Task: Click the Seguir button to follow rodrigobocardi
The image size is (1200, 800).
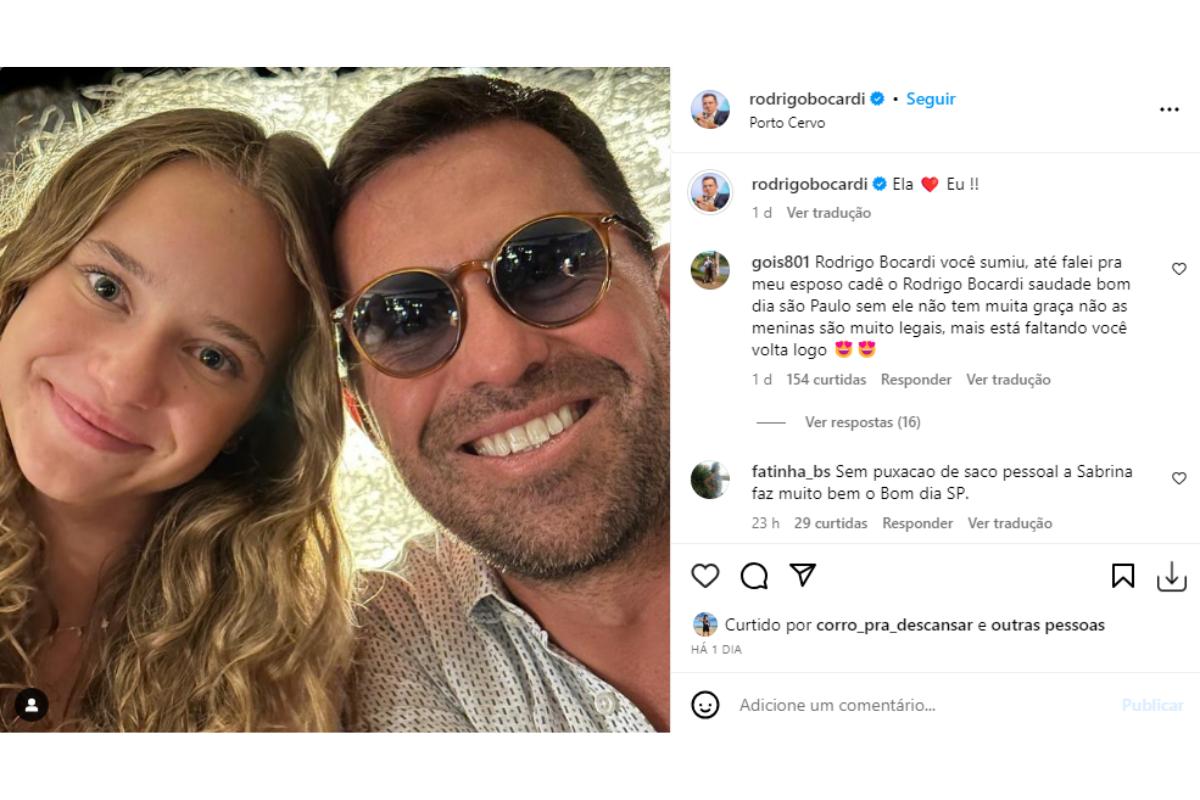Action: (x=930, y=98)
